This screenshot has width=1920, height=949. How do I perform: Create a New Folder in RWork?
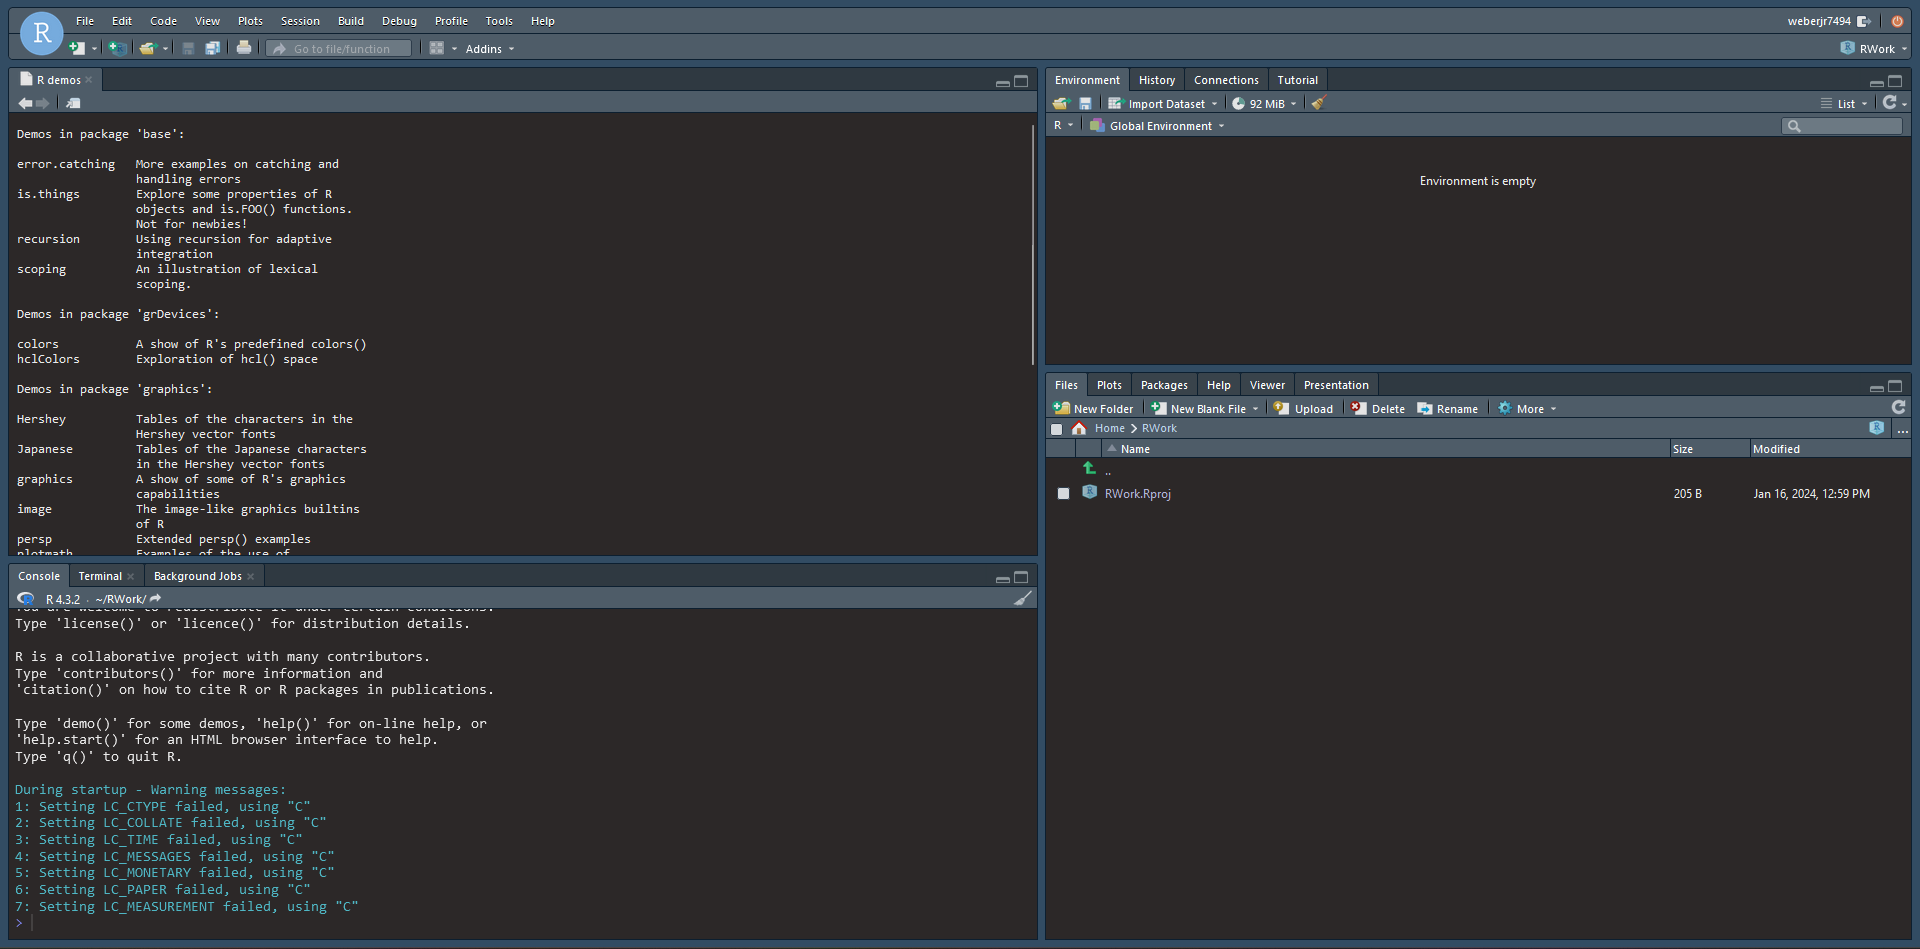tap(1093, 408)
